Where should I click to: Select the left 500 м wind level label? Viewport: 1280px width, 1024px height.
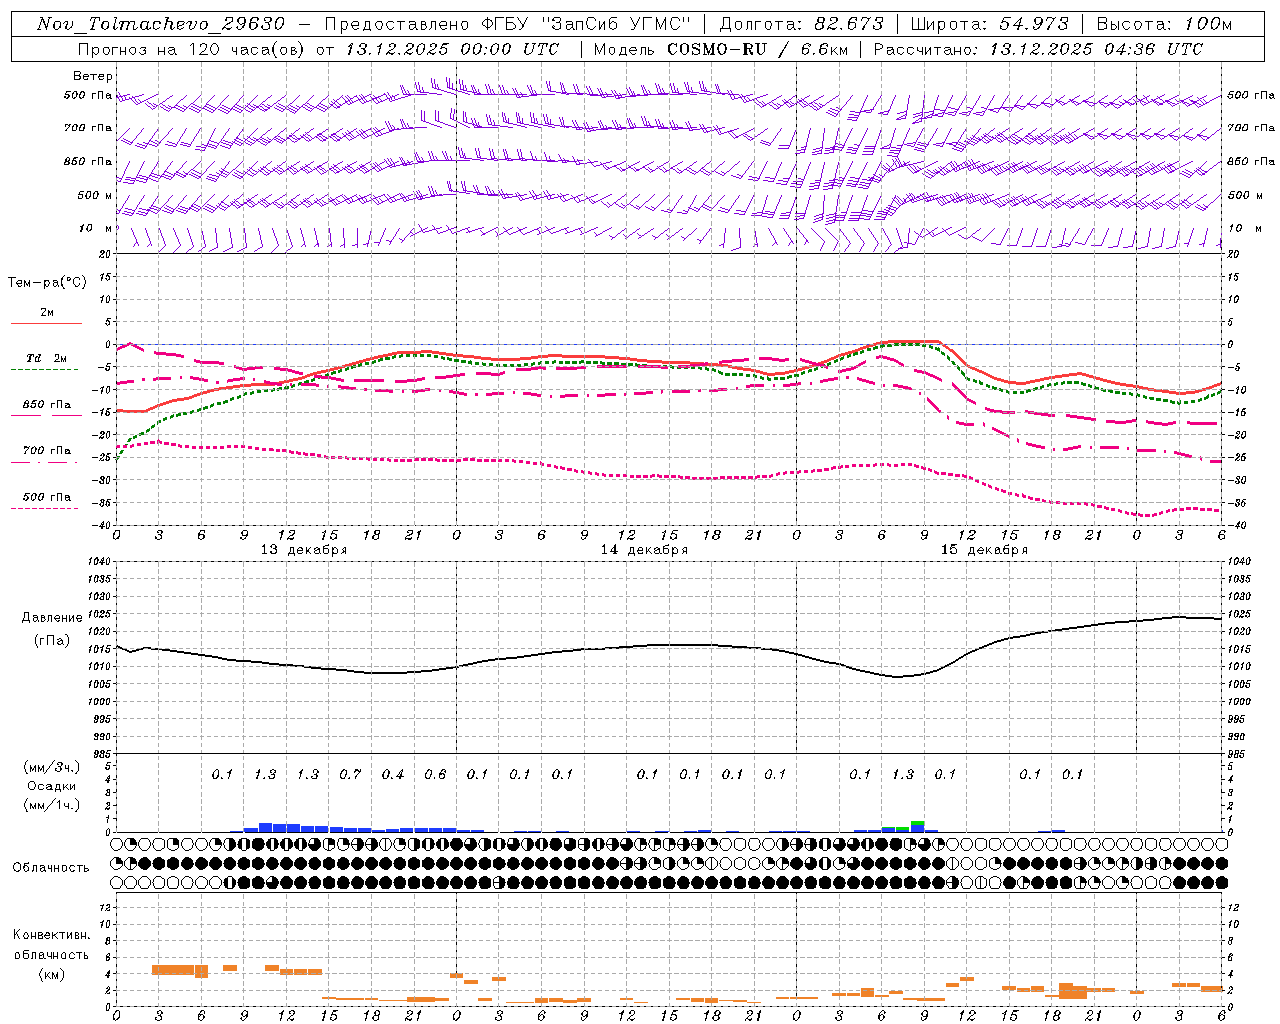click(95, 195)
